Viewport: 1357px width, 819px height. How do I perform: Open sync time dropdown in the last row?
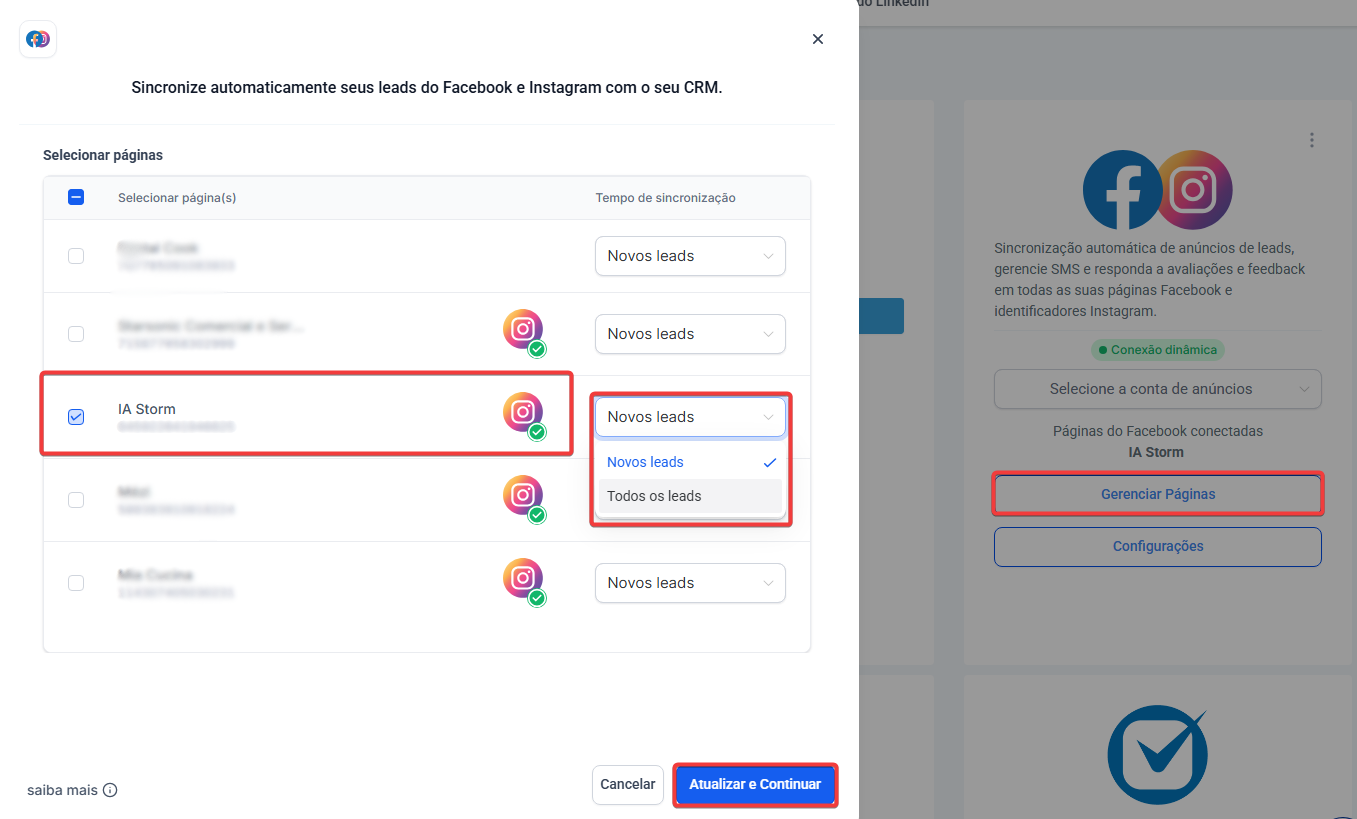pos(690,583)
